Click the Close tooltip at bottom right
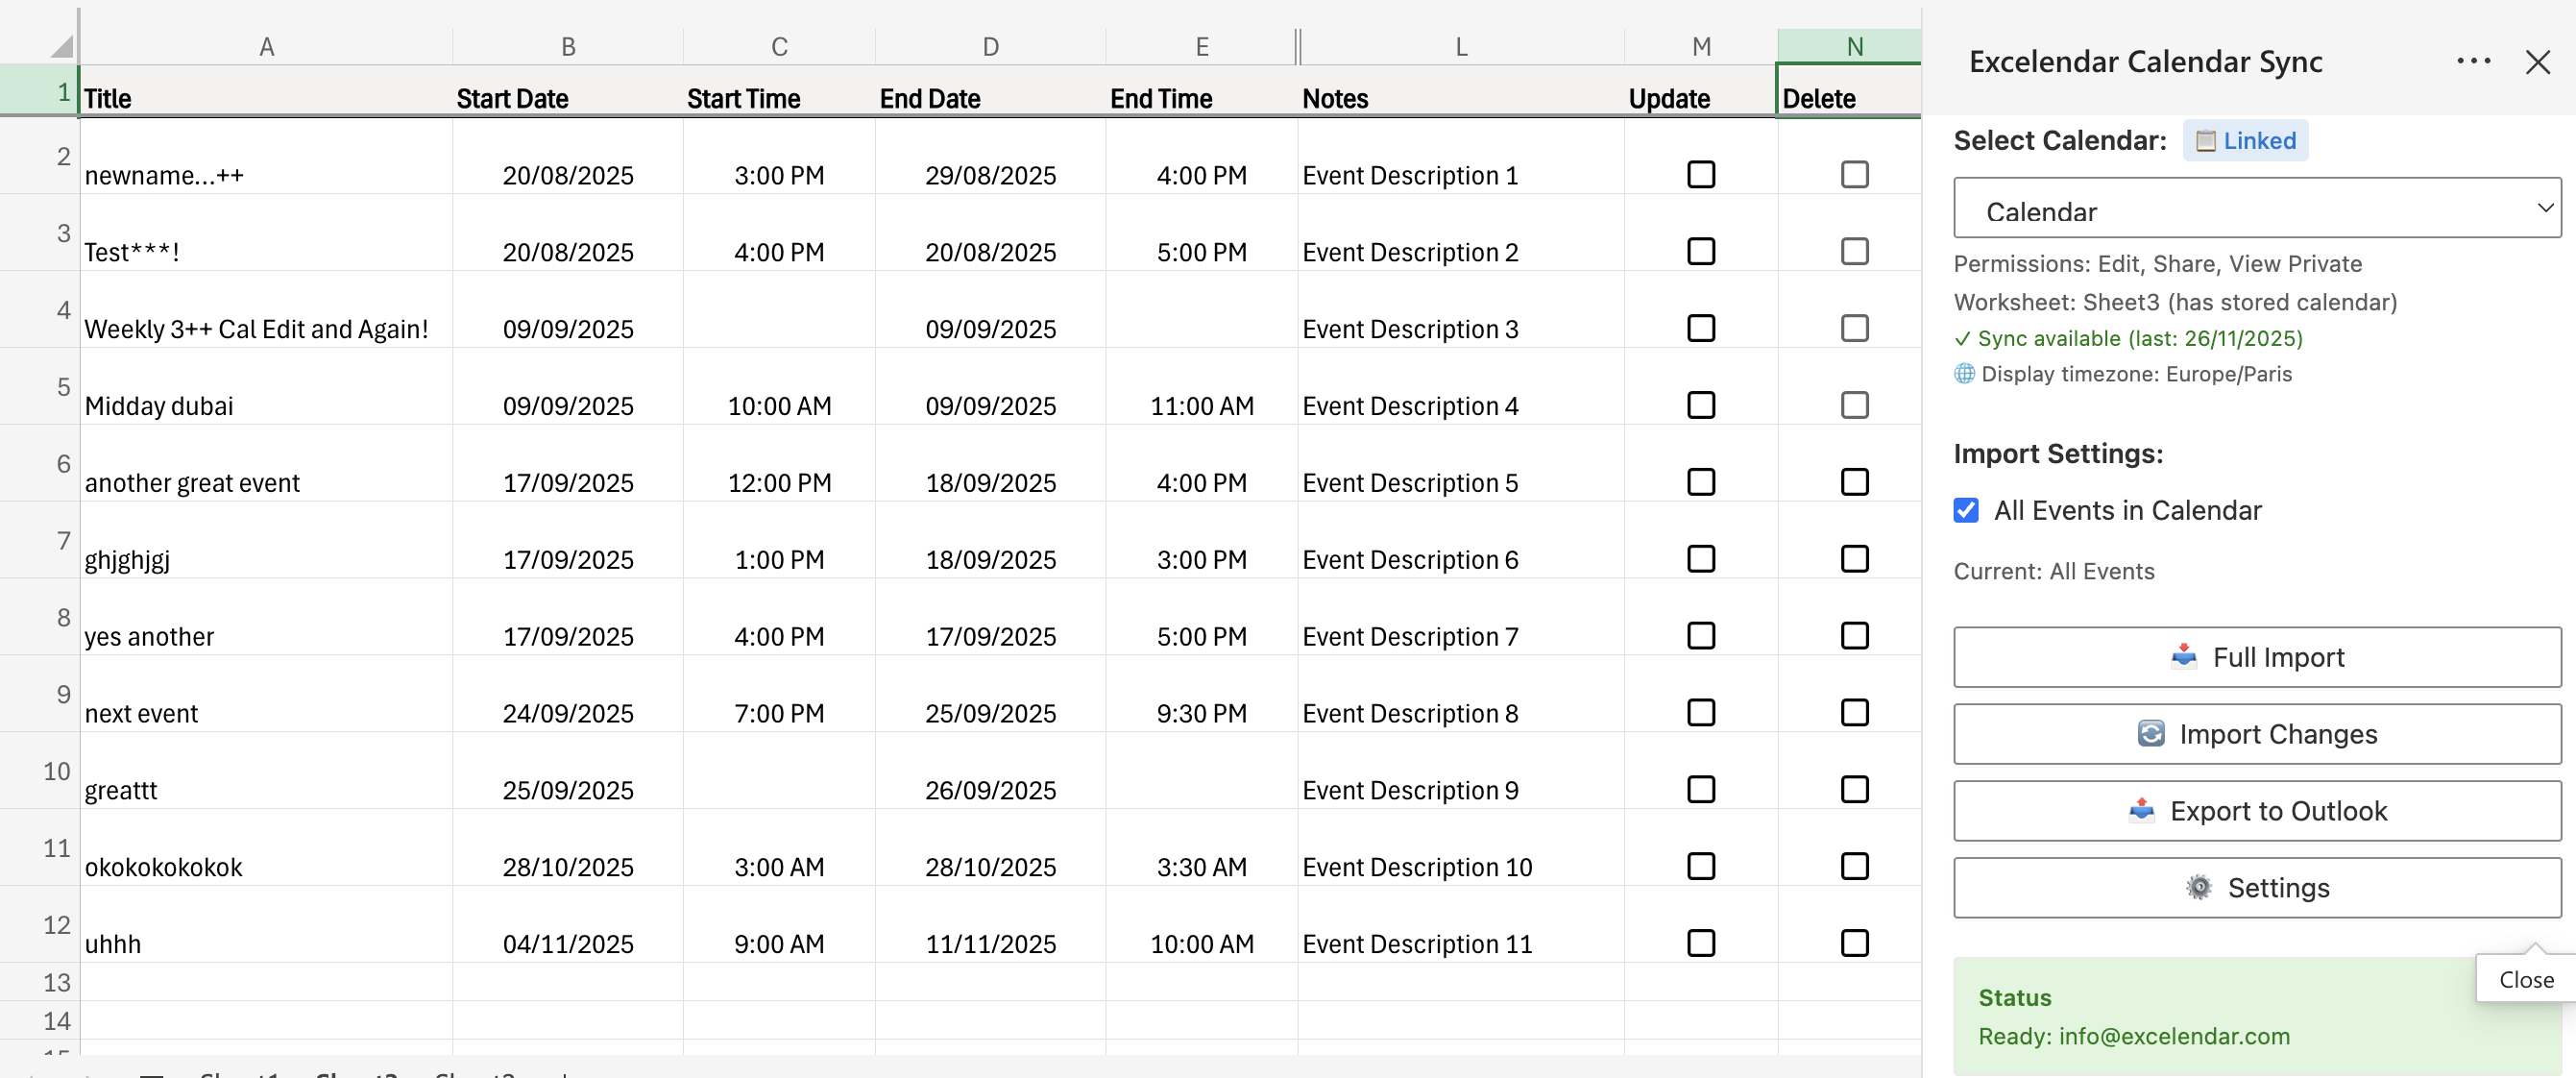Image resolution: width=2576 pixels, height=1078 pixels. pyautogui.click(x=2527, y=979)
